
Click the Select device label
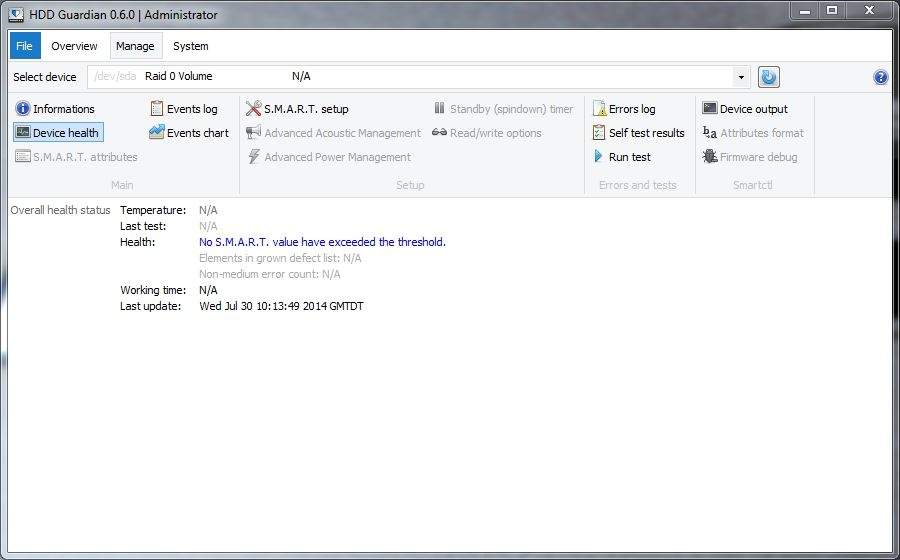45,77
